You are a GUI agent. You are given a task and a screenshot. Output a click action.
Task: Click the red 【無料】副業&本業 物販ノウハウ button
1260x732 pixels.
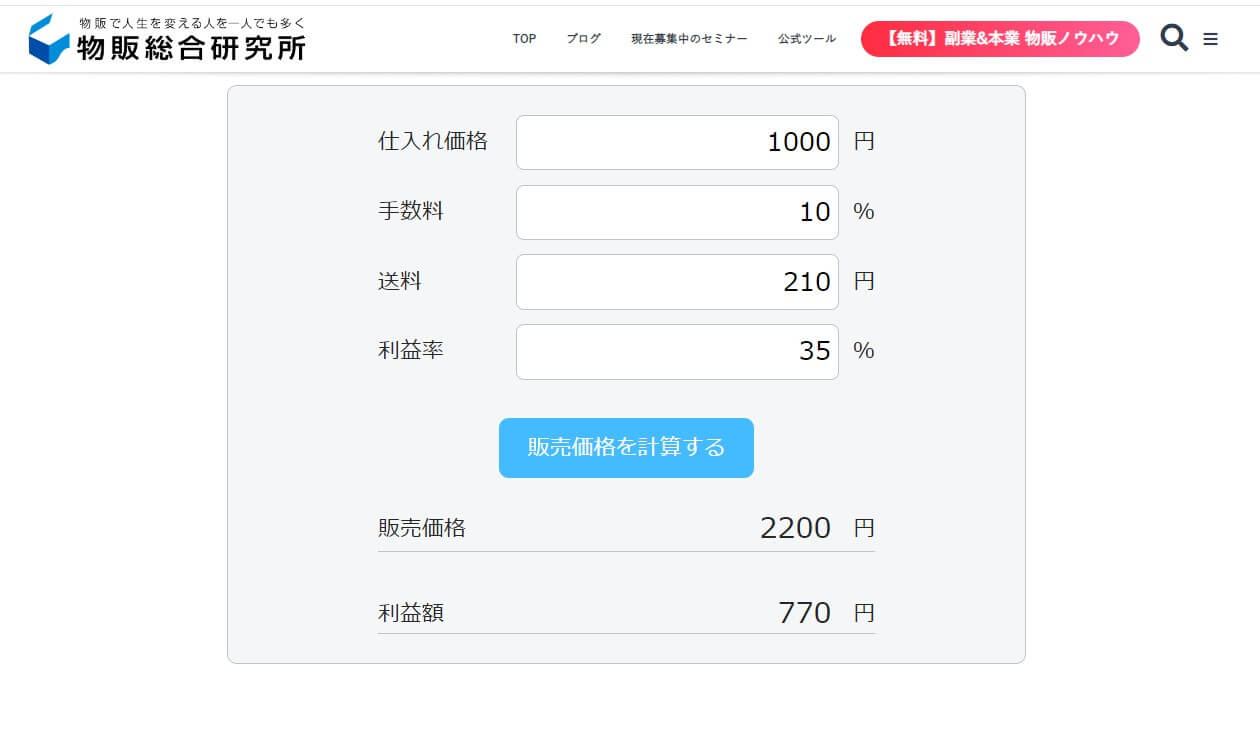point(1000,39)
